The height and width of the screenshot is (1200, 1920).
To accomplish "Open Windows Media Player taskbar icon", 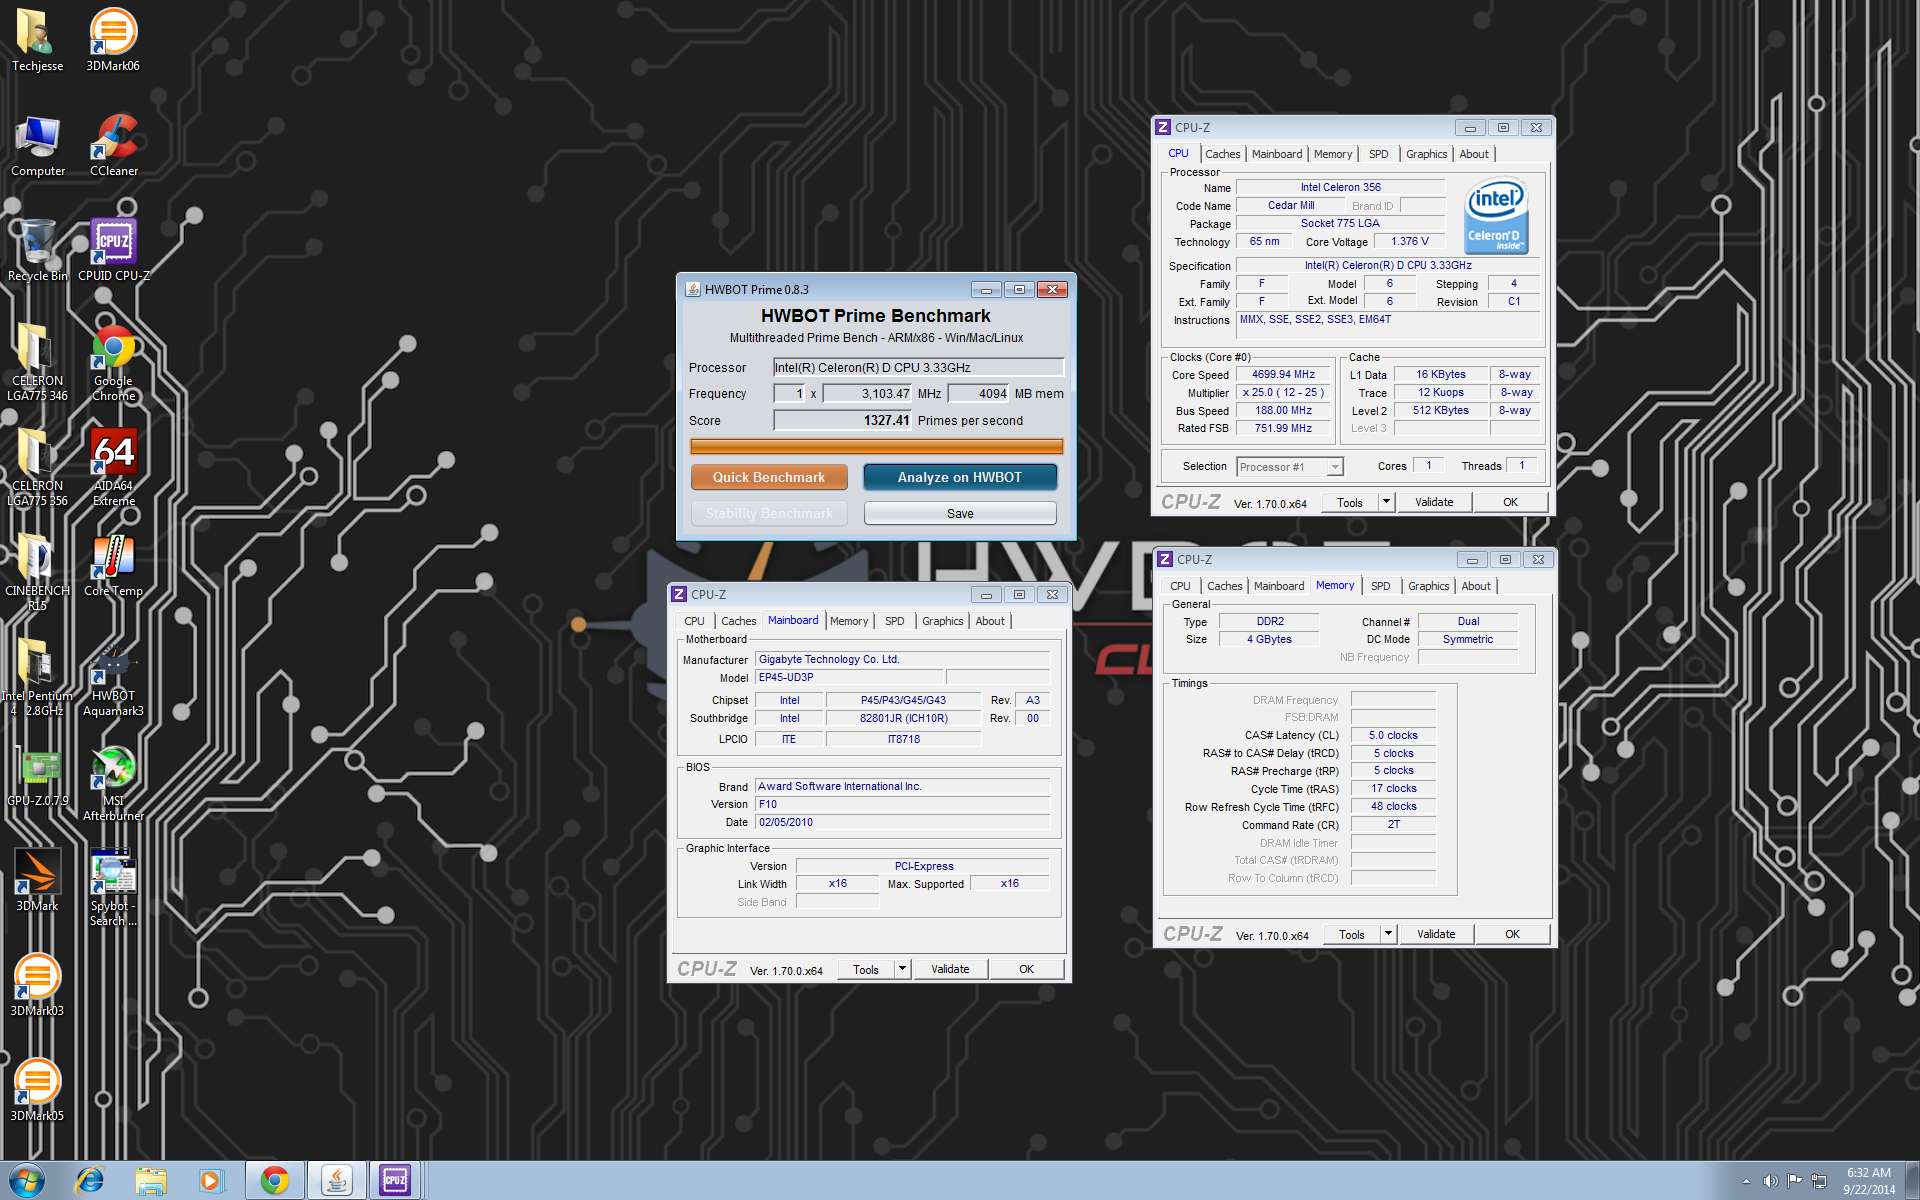I will [x=211, y=1181].
